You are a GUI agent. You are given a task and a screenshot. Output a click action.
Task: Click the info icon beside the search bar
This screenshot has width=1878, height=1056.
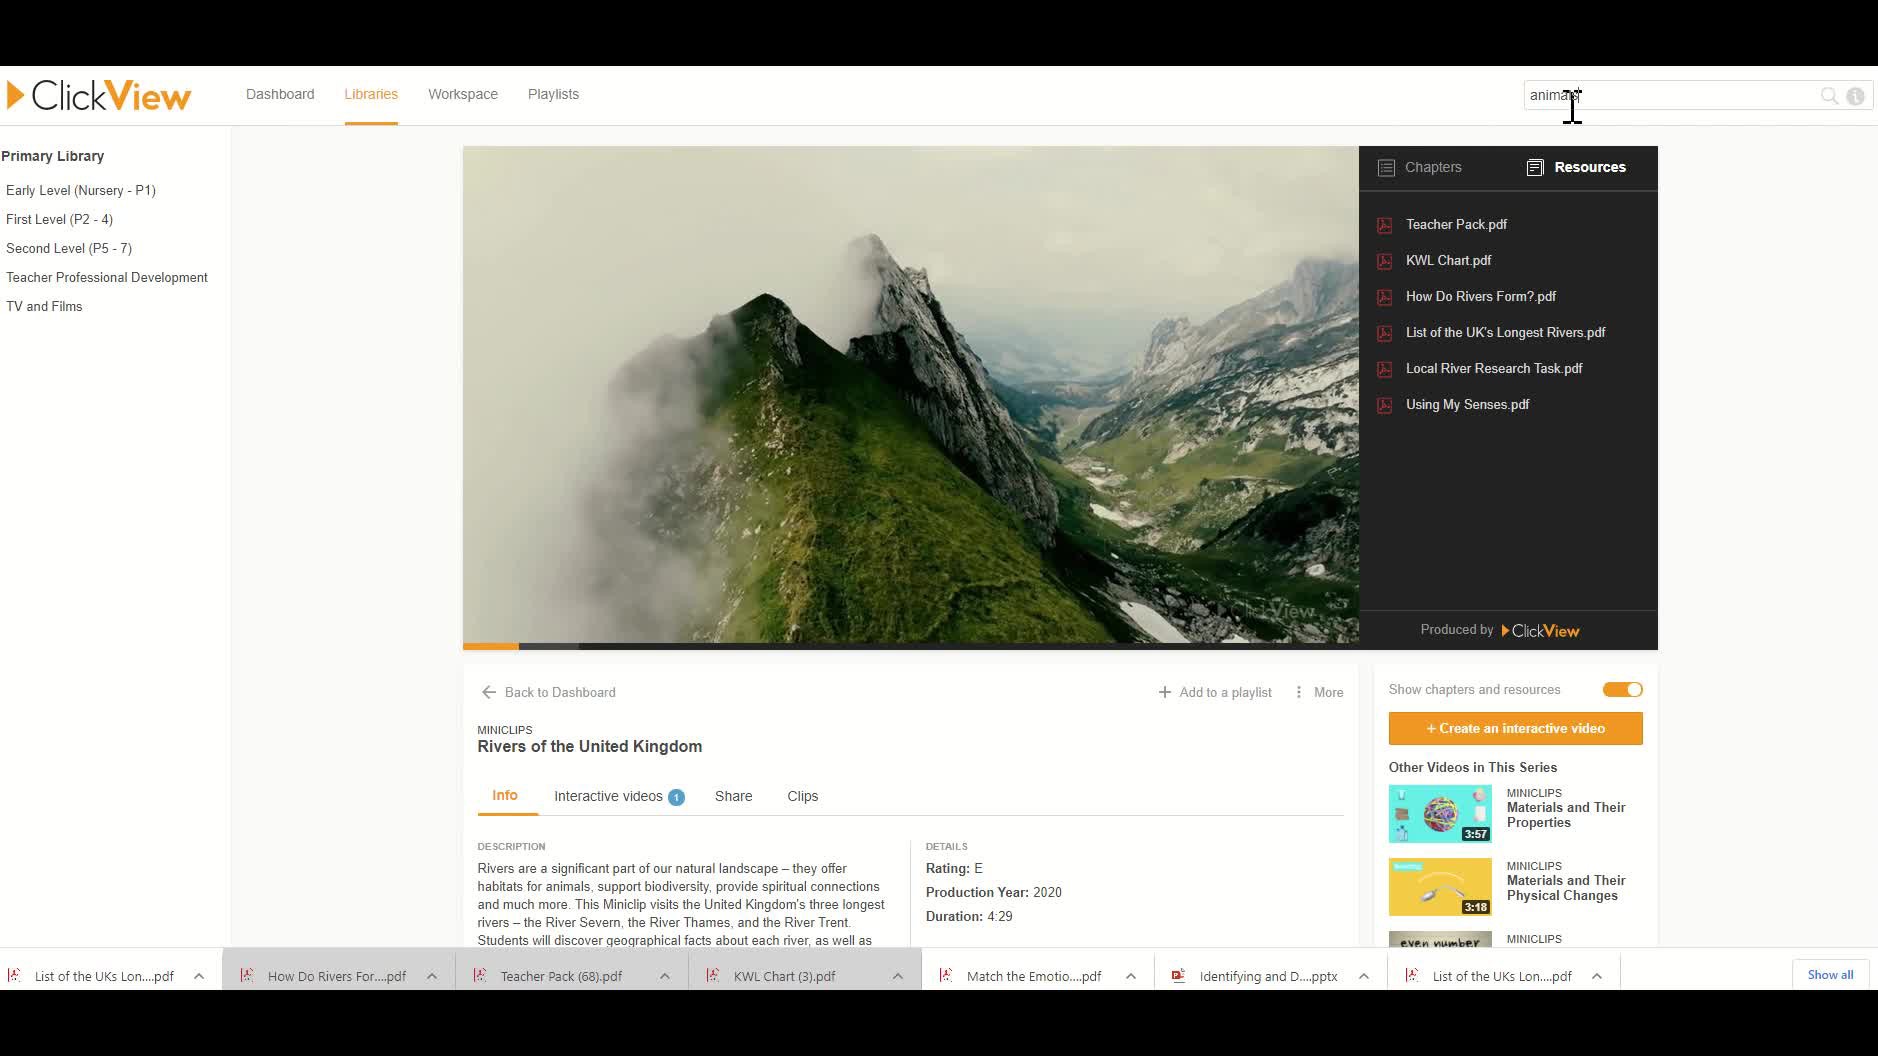(1857, 95)
